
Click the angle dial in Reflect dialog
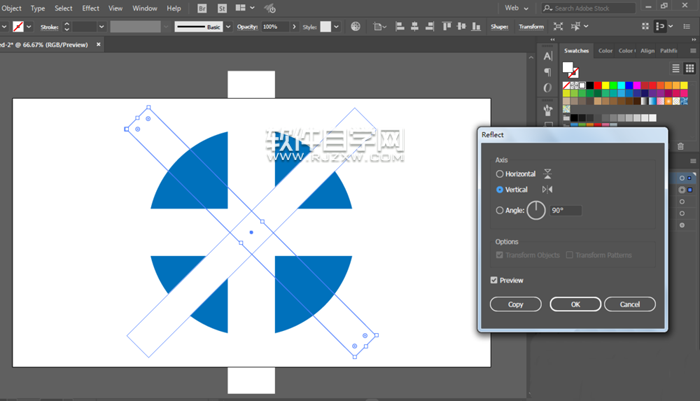(x=536, y=210)
